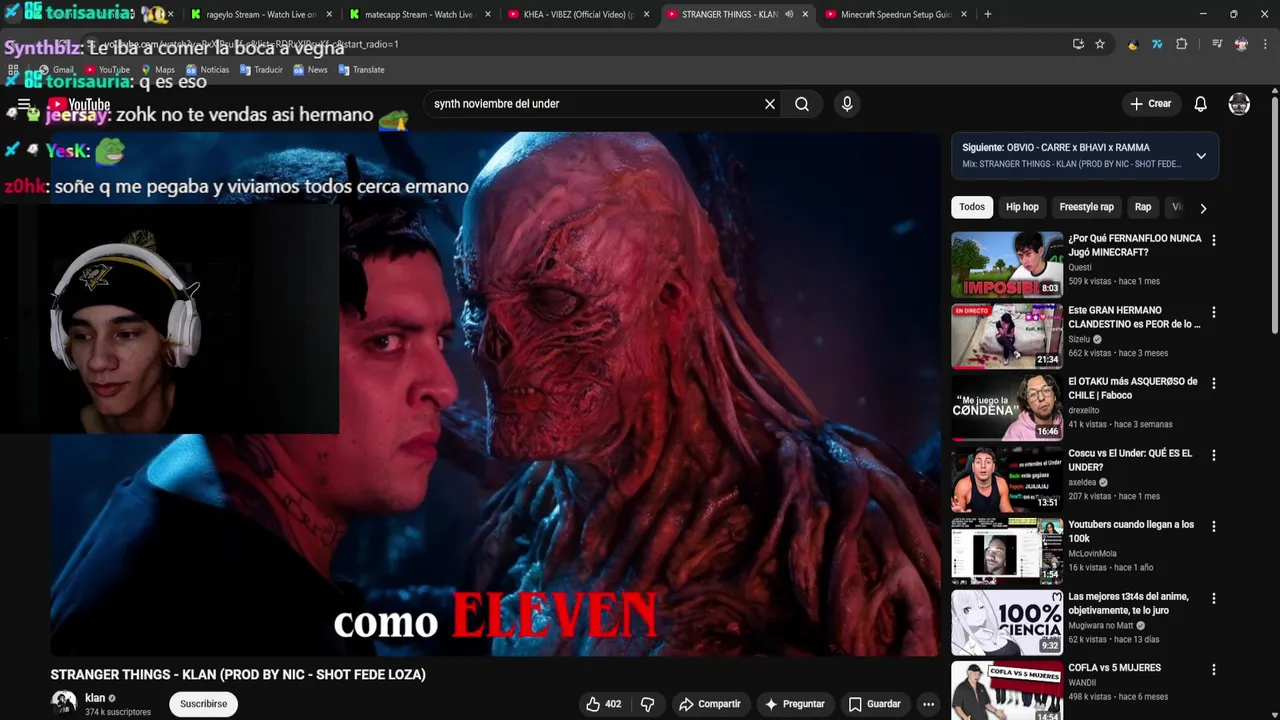
Task: Open the YouTube account avatar menu
Action: (x=1239, y=104)
